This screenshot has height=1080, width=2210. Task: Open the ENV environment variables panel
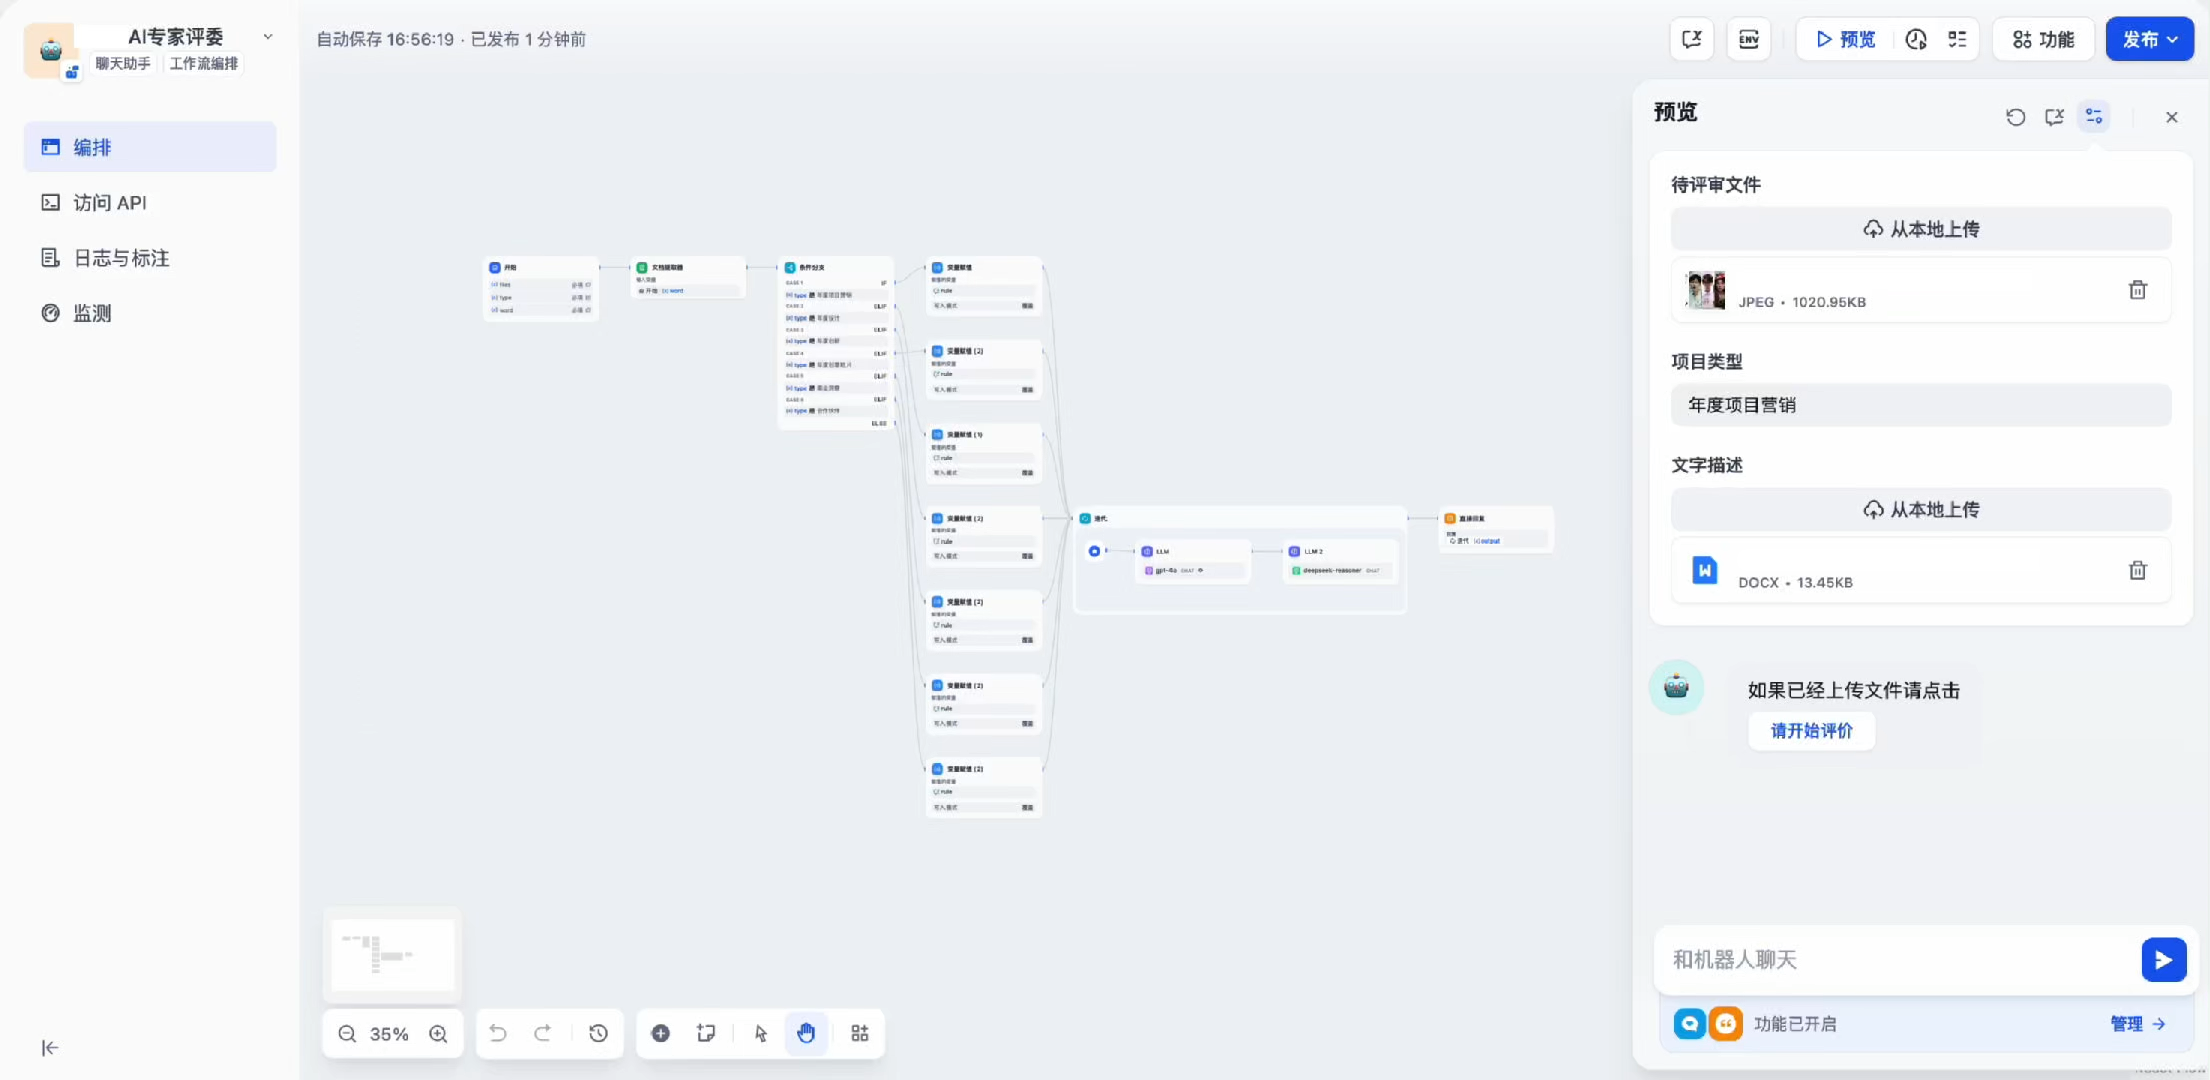(1749, 39)
